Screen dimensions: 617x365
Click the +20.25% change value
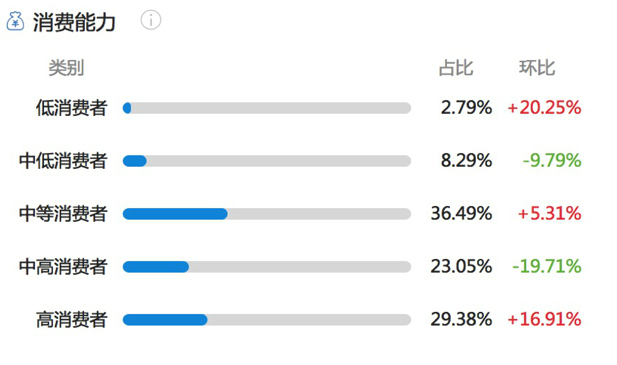pyautogui.click(x=544, y=108)
